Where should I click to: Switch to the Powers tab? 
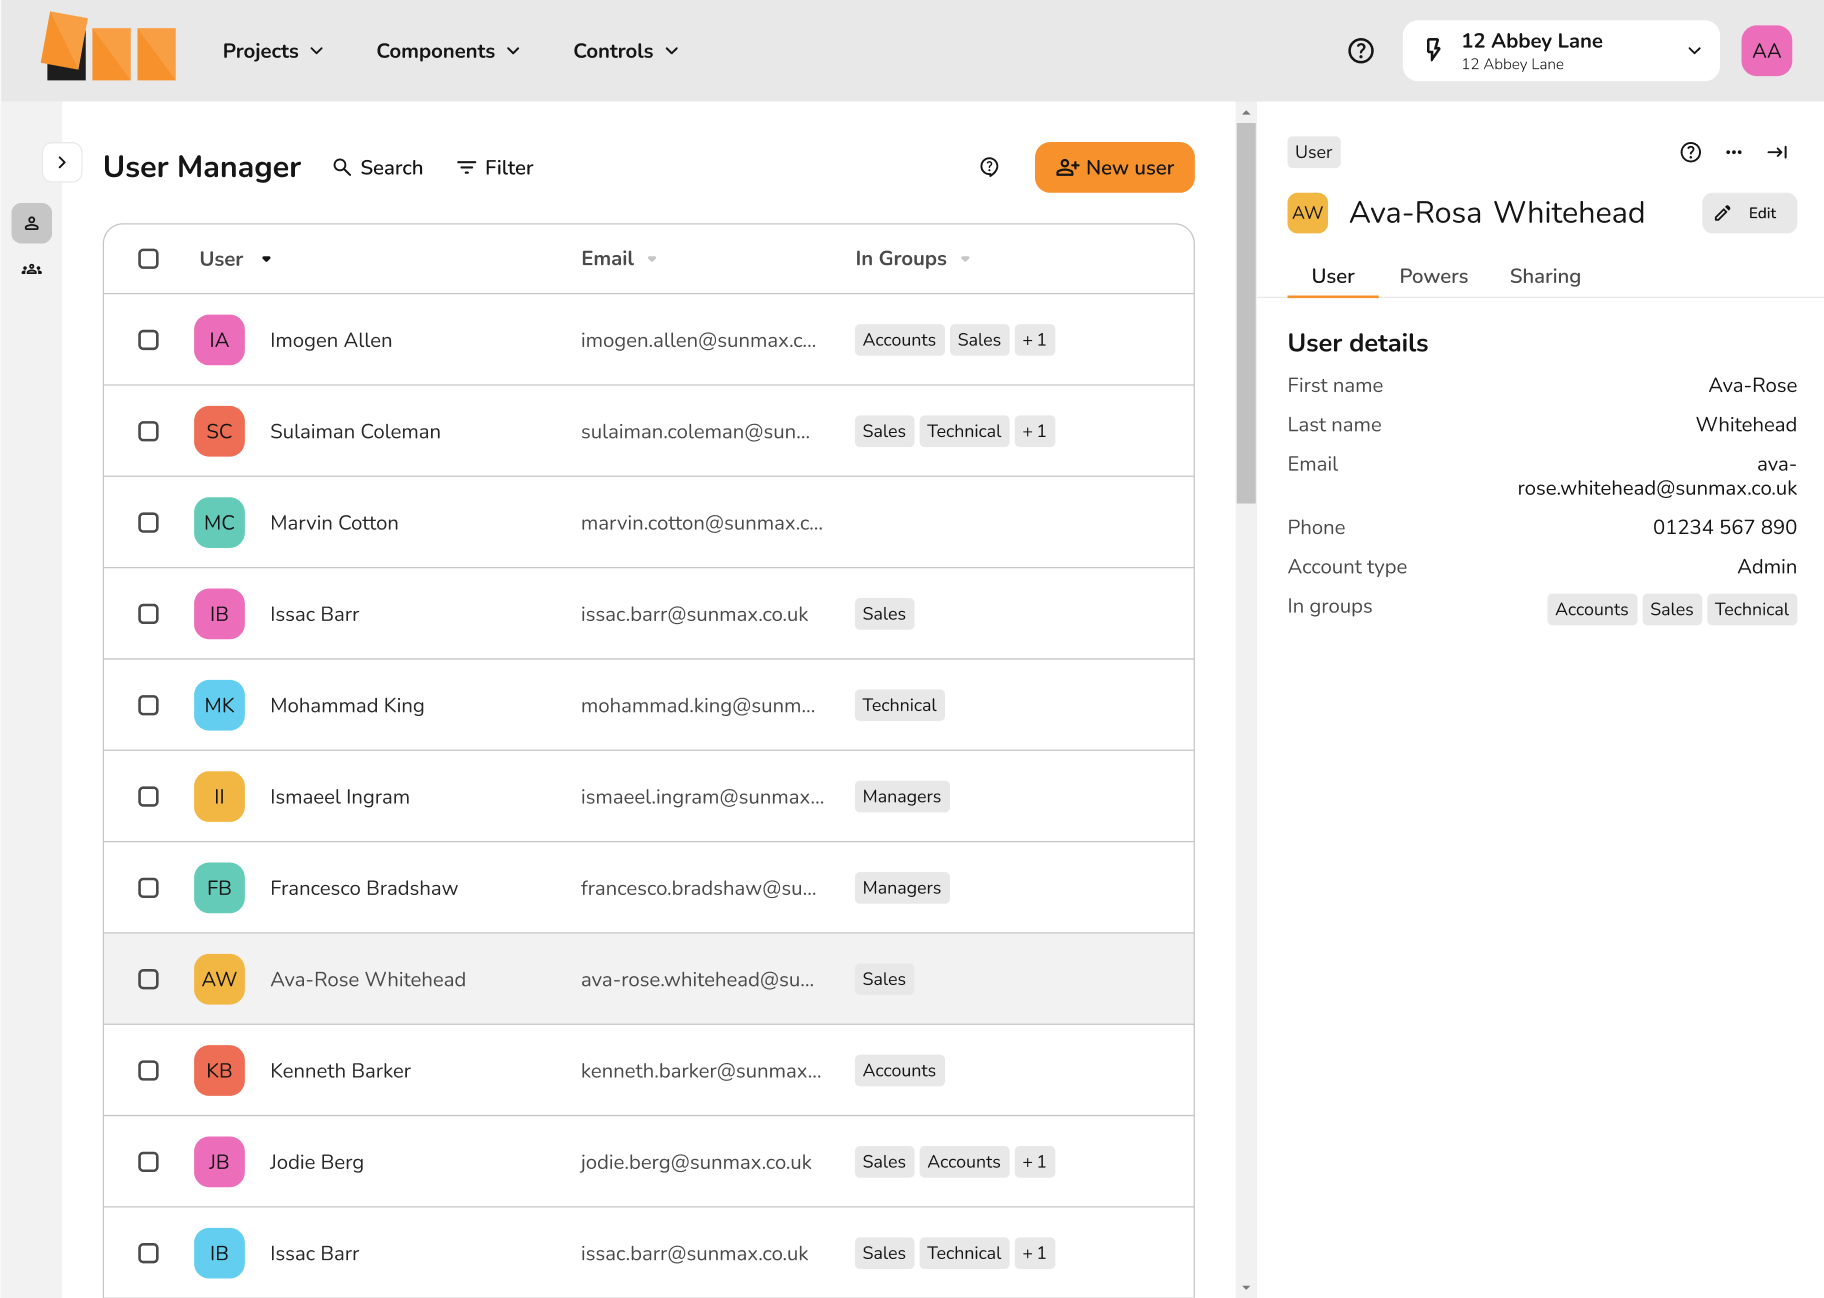1433,276
